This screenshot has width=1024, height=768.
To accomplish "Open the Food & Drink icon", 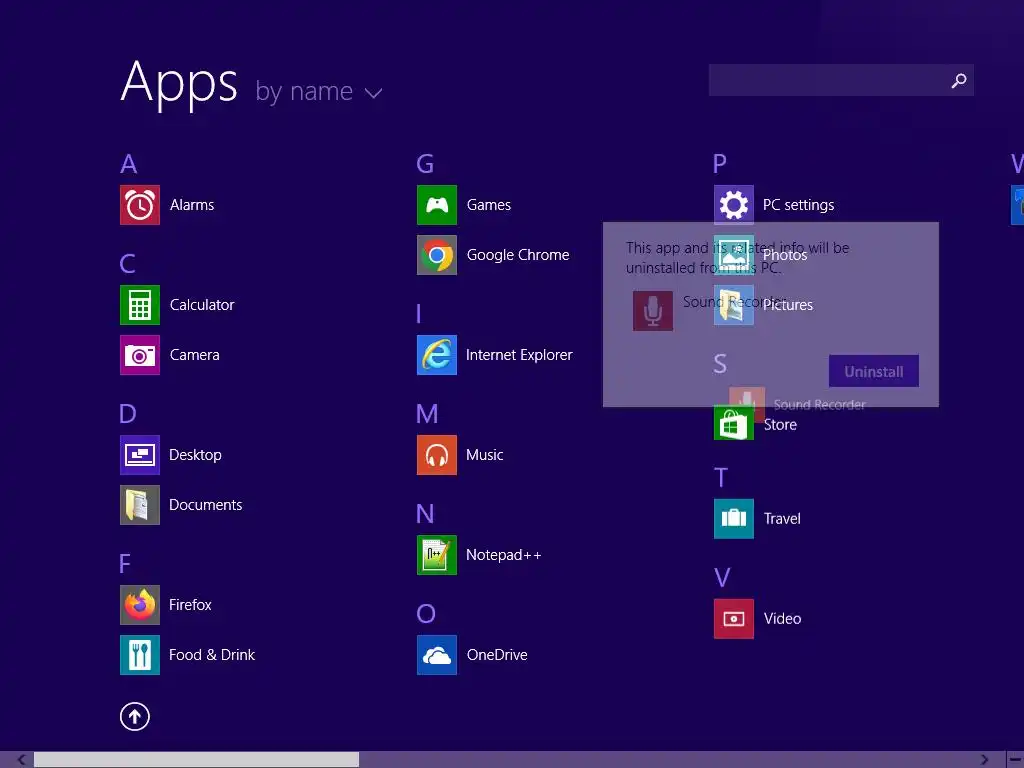I will pyautogui.click(x=140, y=654).
